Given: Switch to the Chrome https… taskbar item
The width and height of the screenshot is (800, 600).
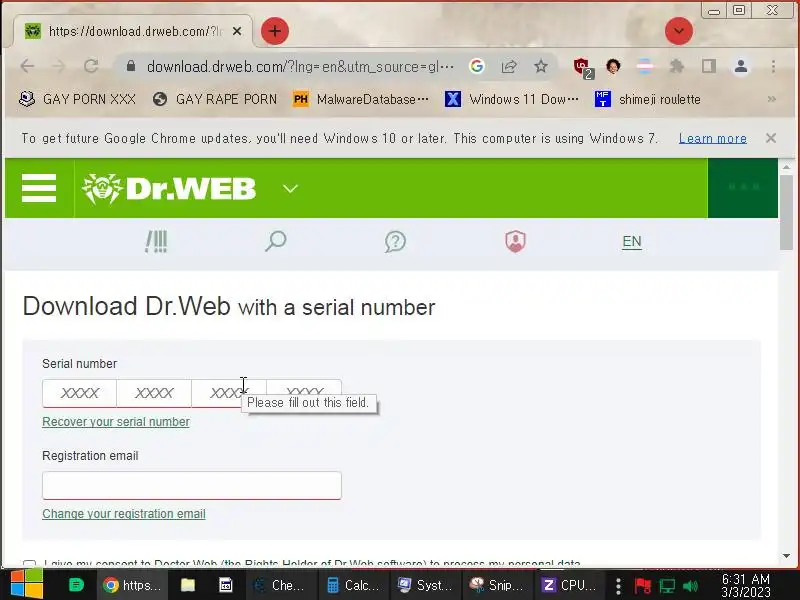Looking at the screenshot, I should click(x=132, y=585).
